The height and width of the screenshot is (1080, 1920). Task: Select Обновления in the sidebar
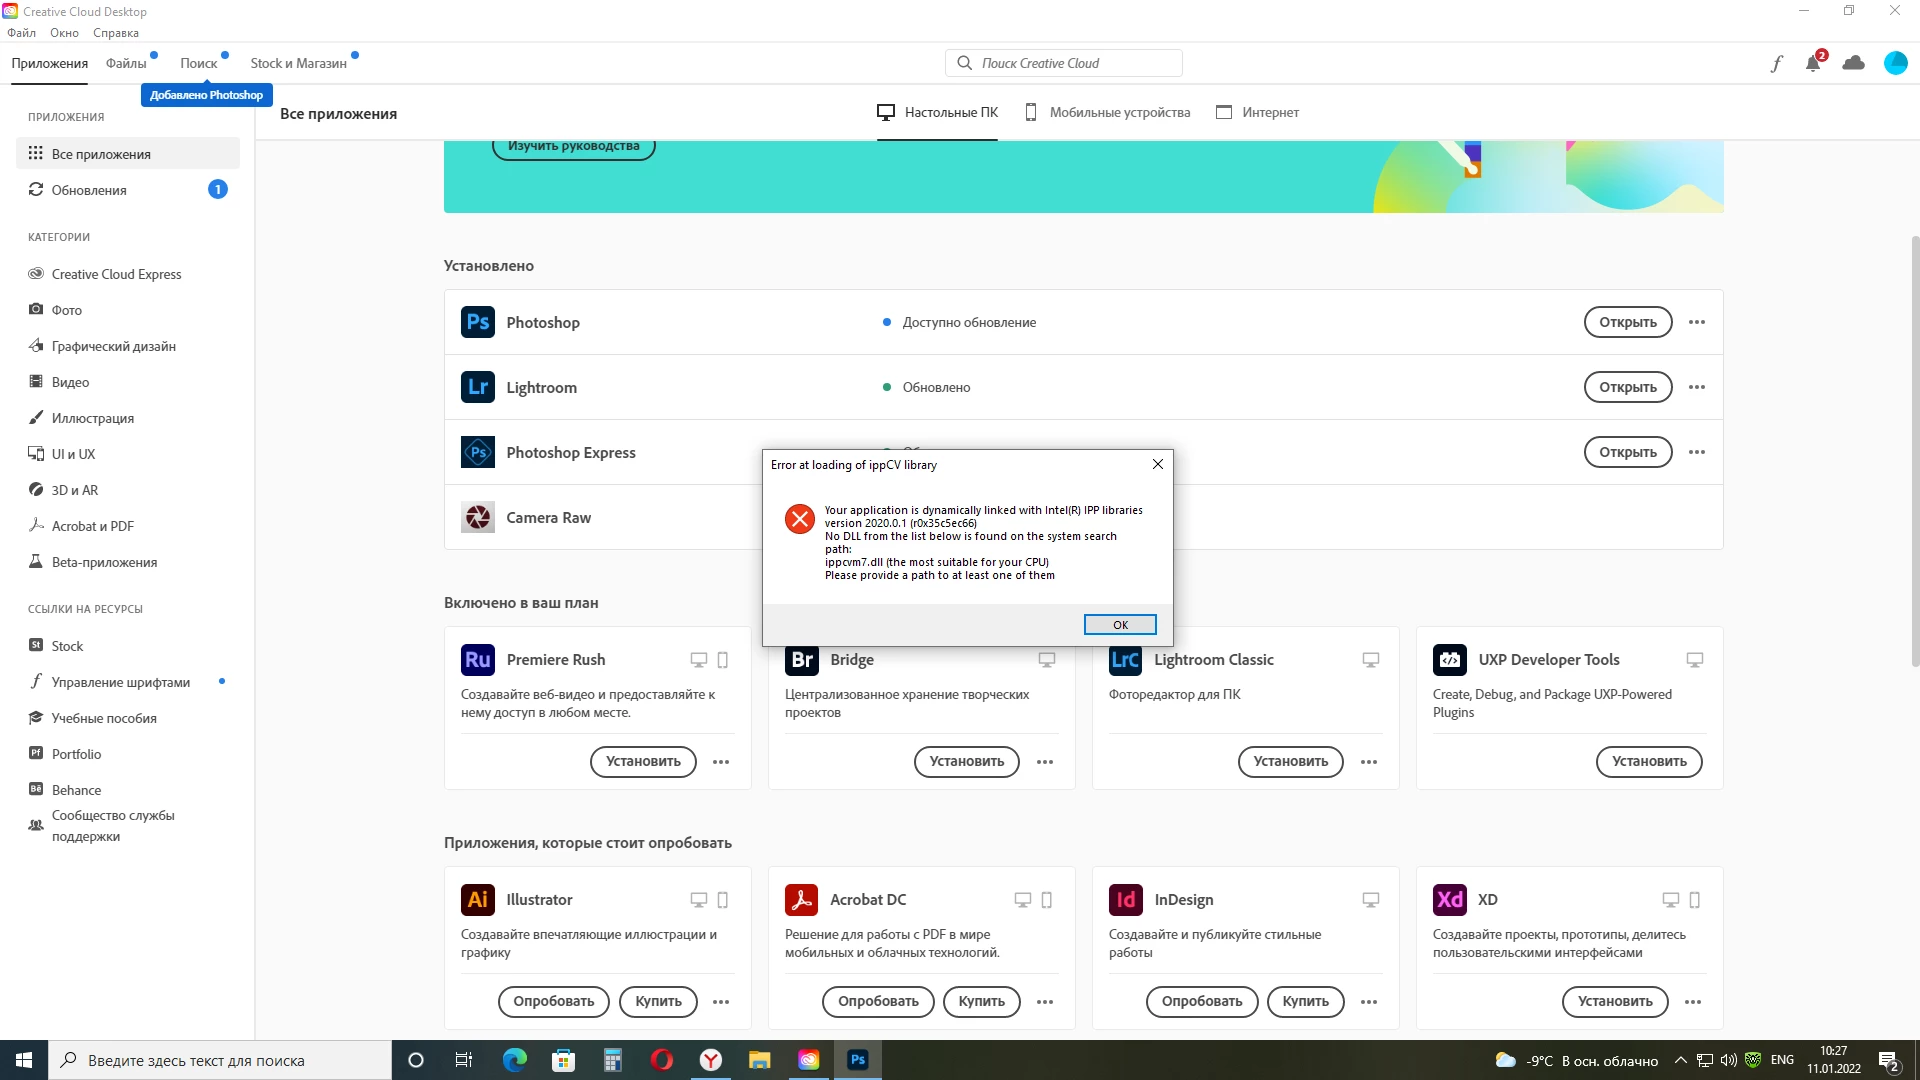89,190
